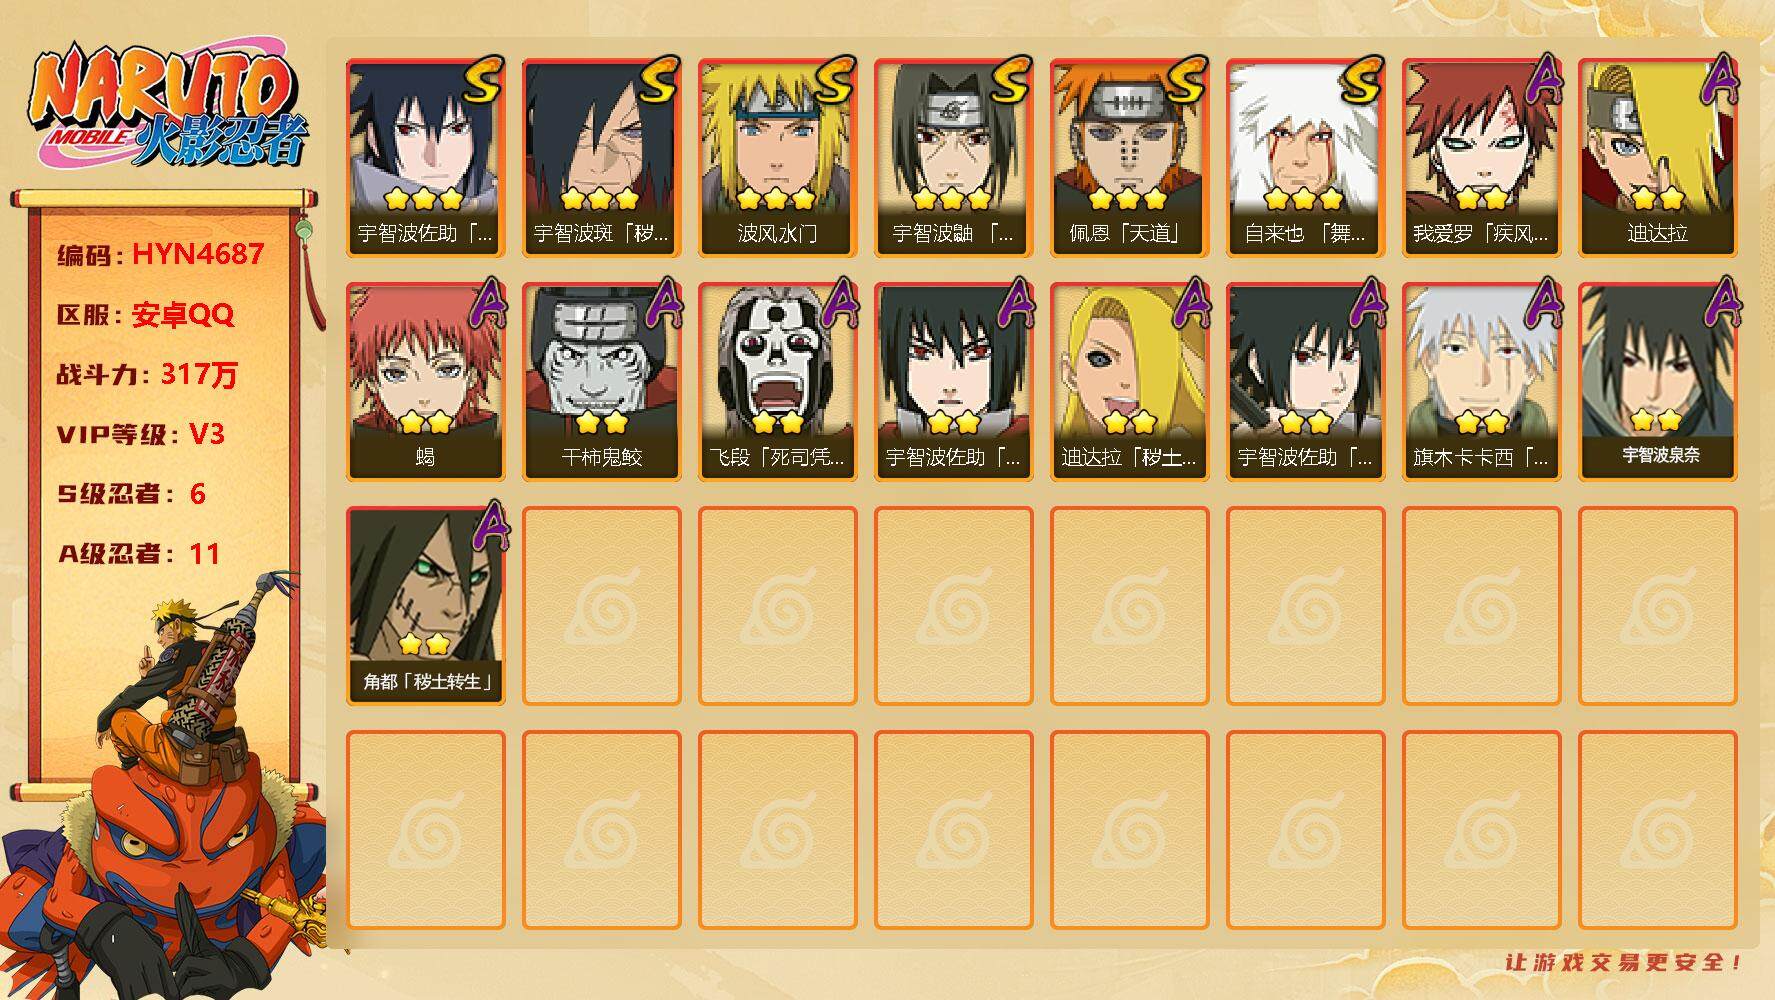Screen dimensions: 1775x1000
Task: Select the 角都「秽土转生」 card
Action: 425,606
